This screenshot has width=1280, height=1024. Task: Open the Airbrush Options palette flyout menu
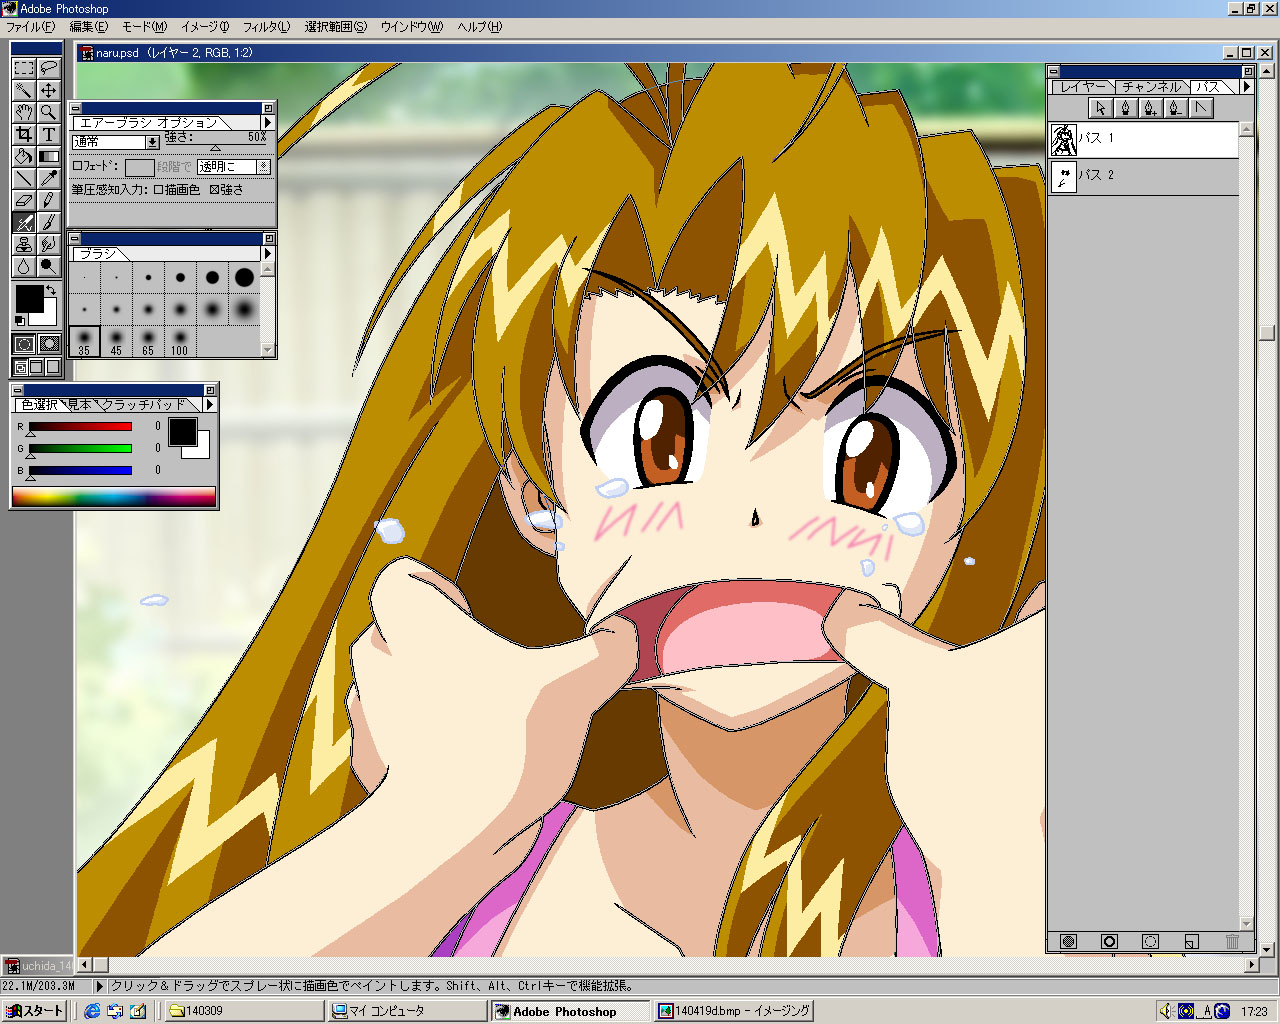(267, 122)
